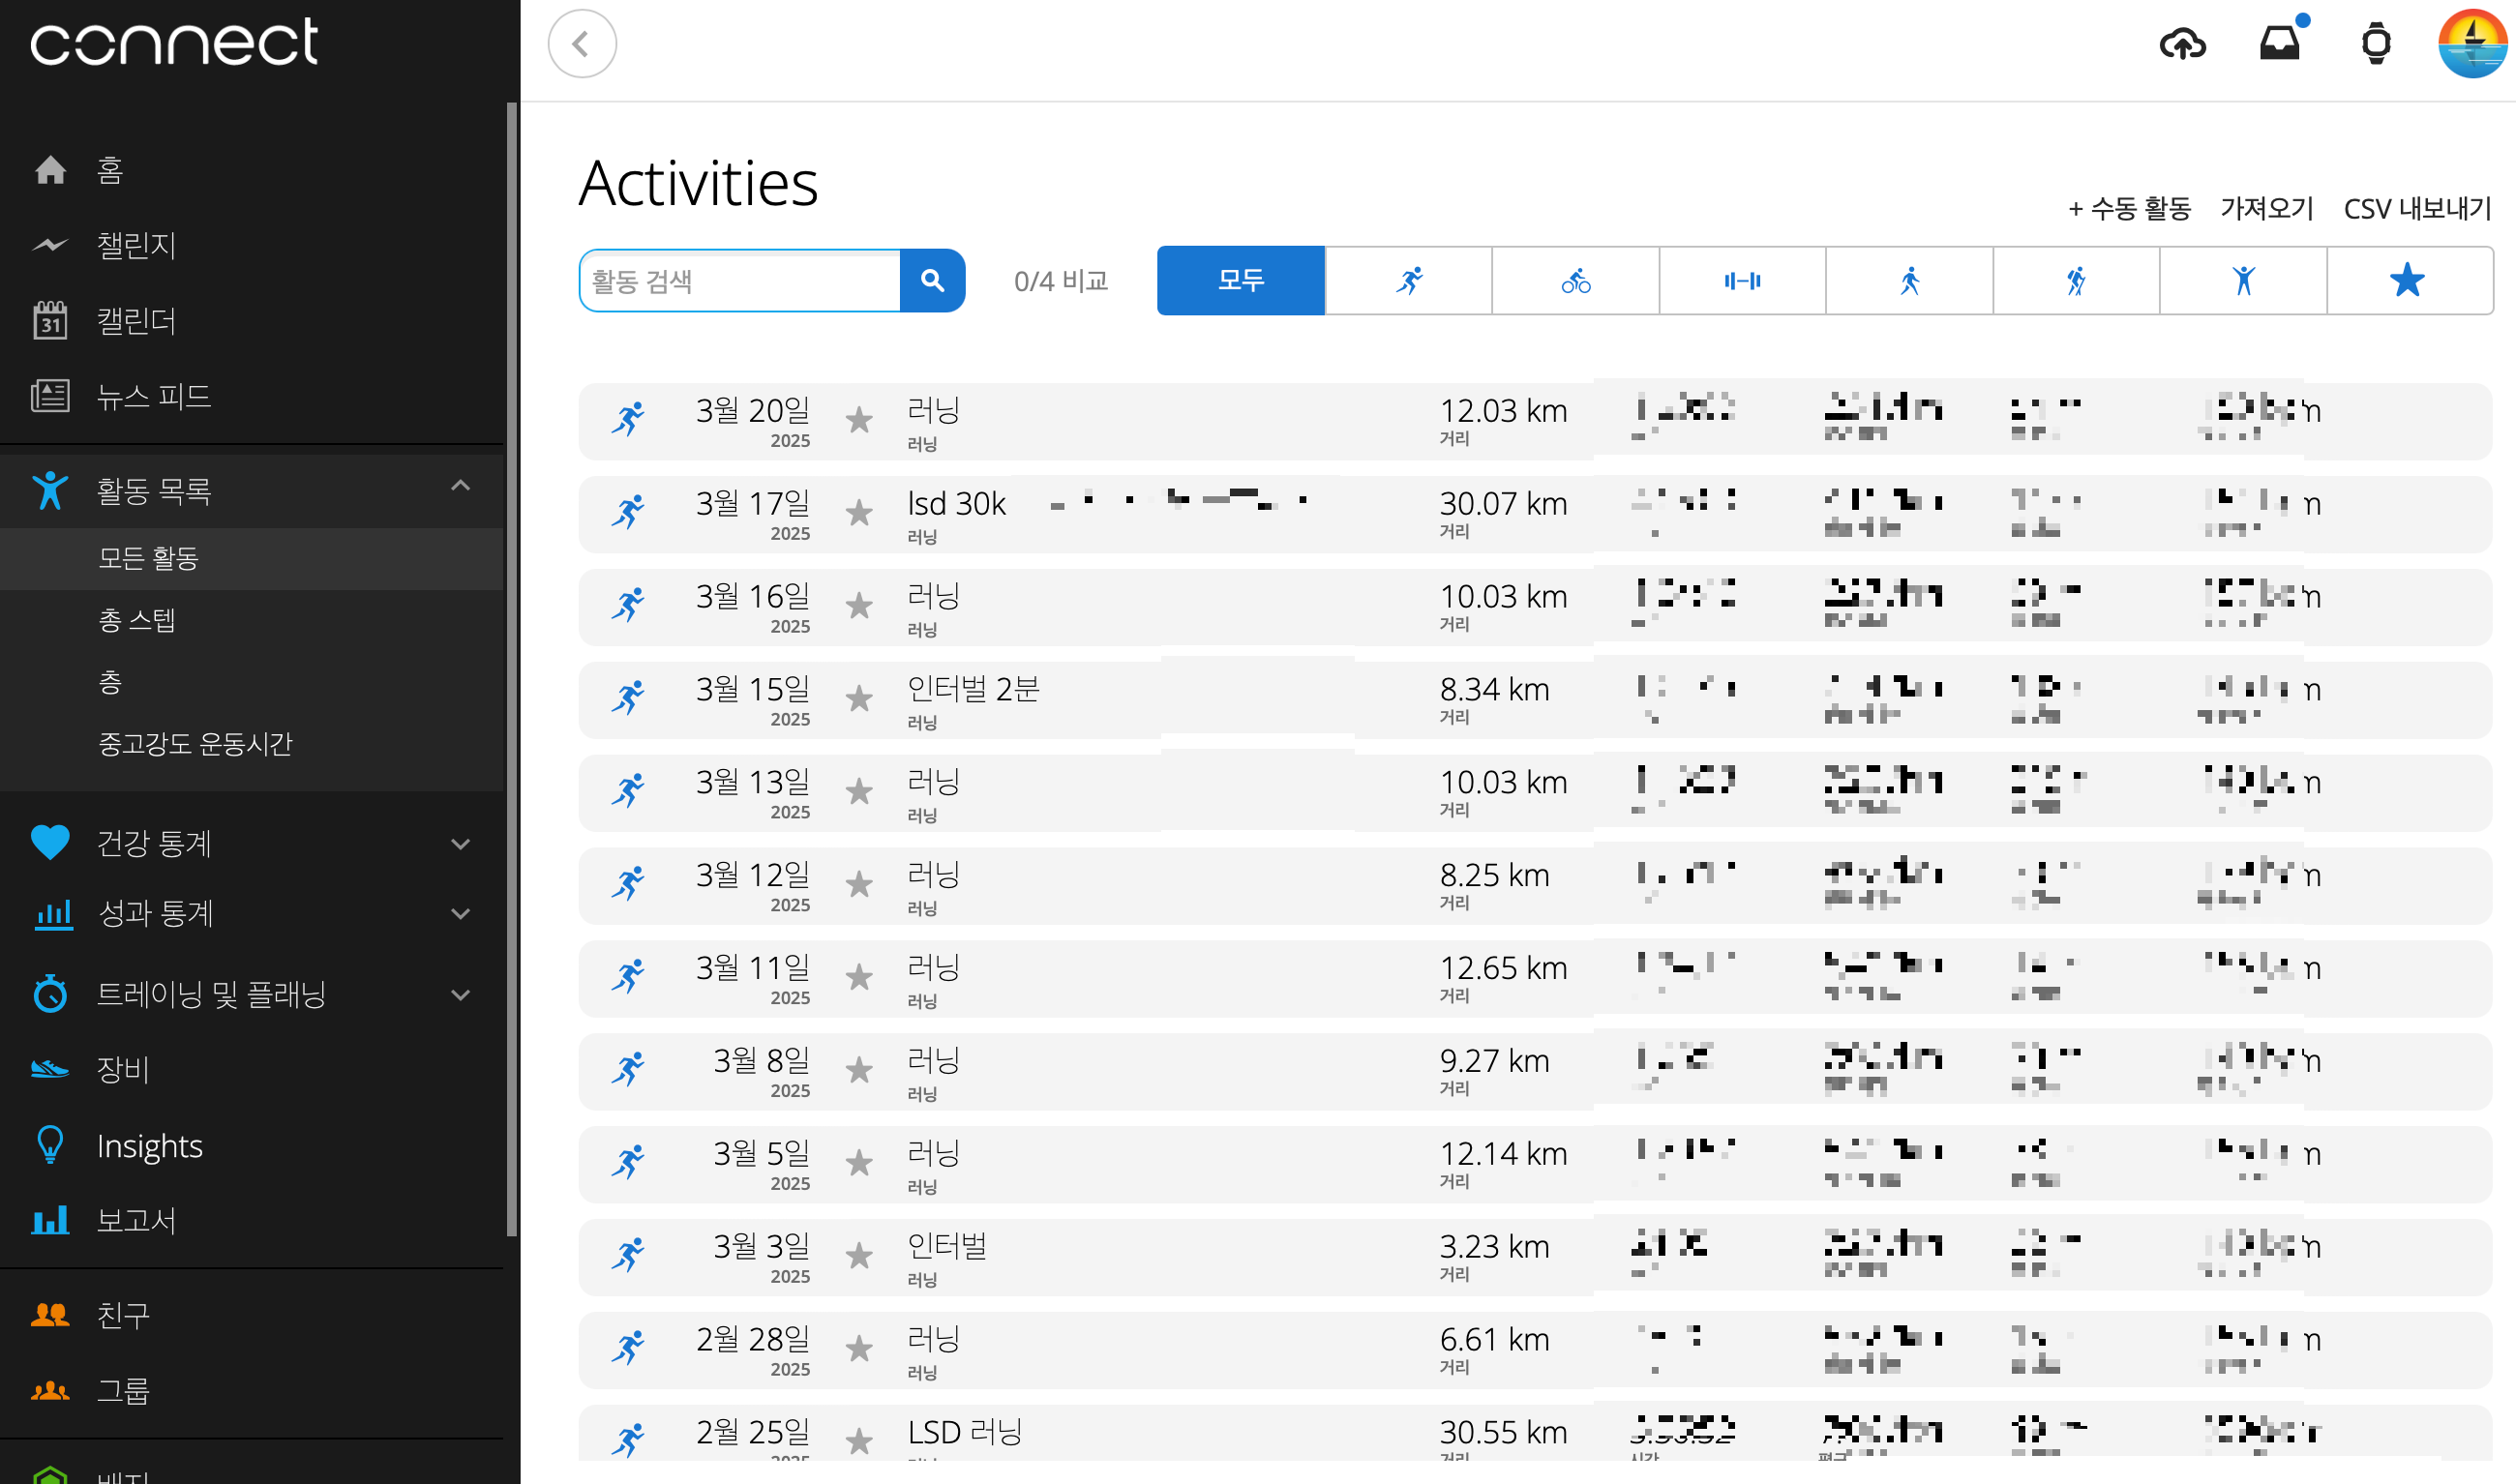Open the notifications inbox icon

[2280, 44]
